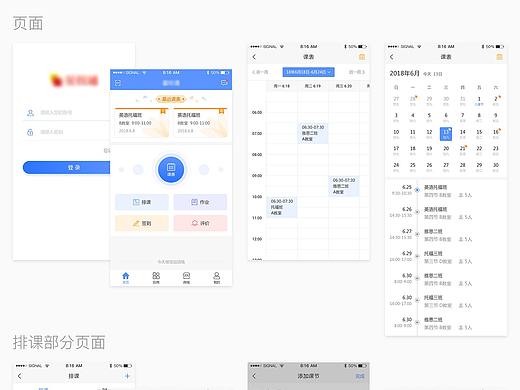Open the Tuesday 06:30-07:30 class block
The width and height of the screenshot is (520, 390).
(313, 133)
